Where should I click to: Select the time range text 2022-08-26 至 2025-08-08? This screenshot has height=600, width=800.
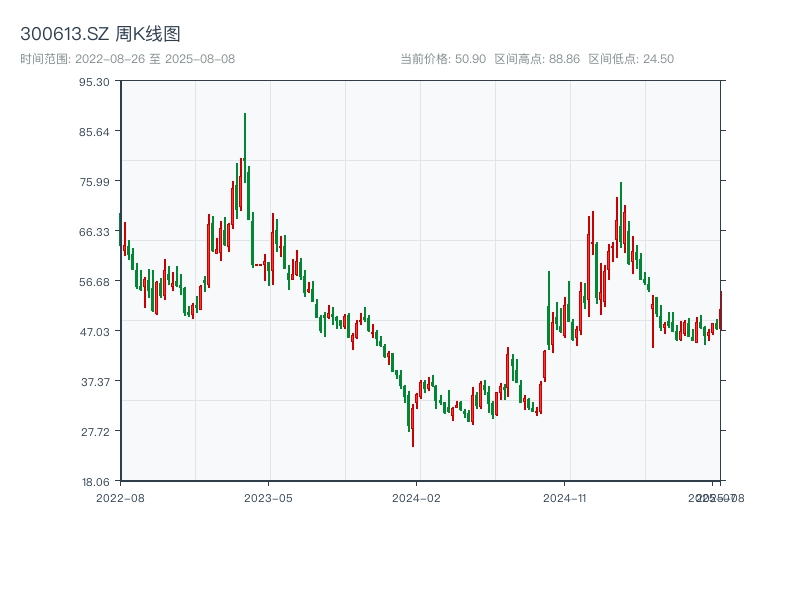tap(155, 59)
